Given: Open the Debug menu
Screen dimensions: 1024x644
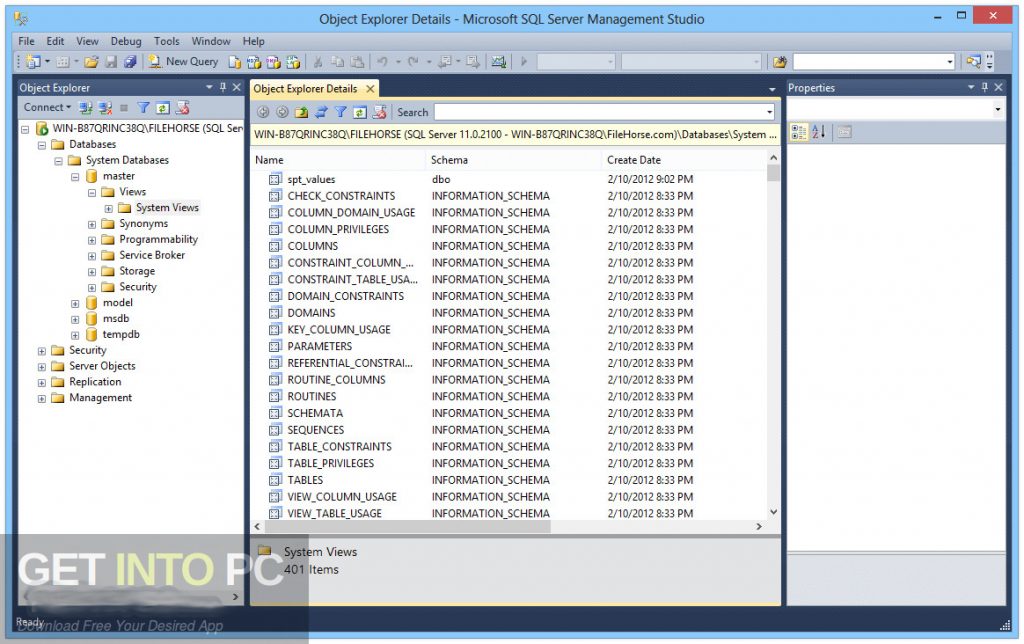Looking at the screenshot, I should (x=126, y=41).
